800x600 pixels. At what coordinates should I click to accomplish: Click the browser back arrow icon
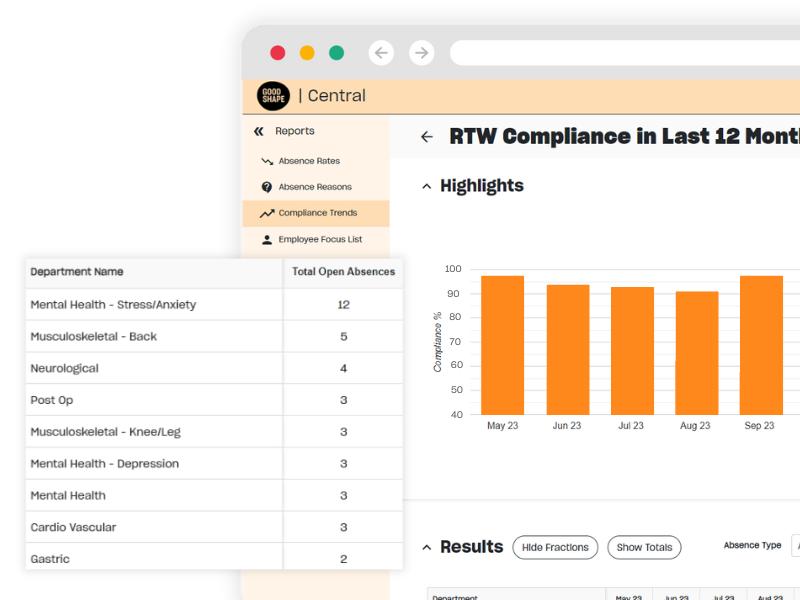[381, 52]
